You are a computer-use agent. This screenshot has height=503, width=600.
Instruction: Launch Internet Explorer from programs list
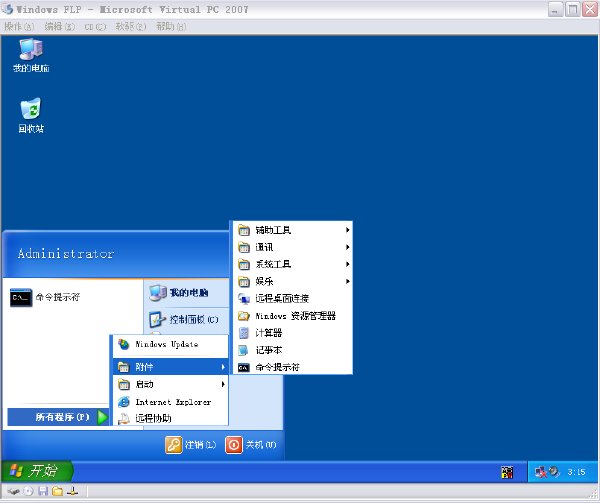coord(171,402)
